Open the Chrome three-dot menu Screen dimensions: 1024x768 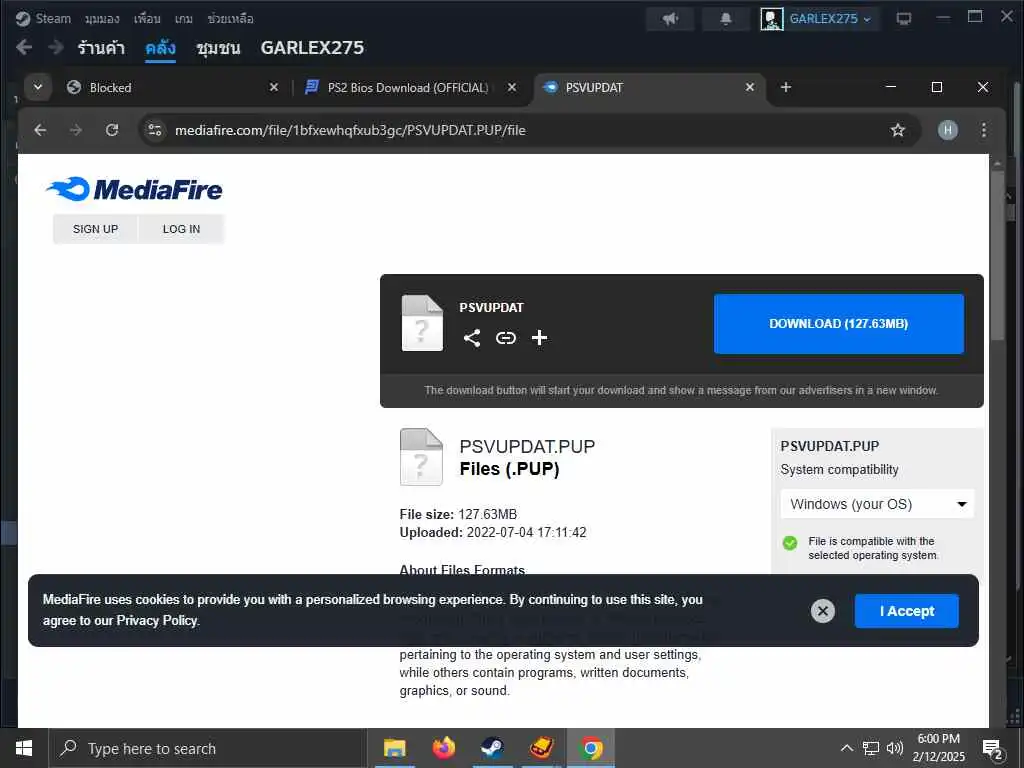click(x=984, y=130)
